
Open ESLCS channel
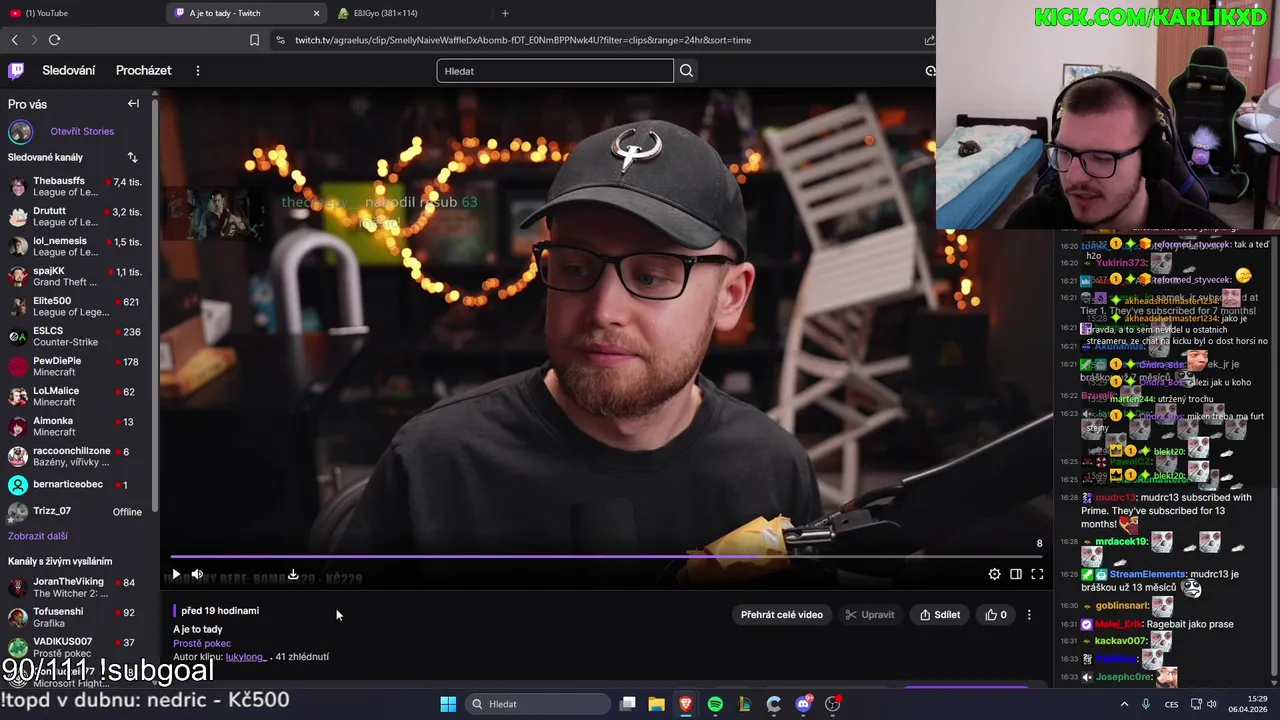point(75,337)
